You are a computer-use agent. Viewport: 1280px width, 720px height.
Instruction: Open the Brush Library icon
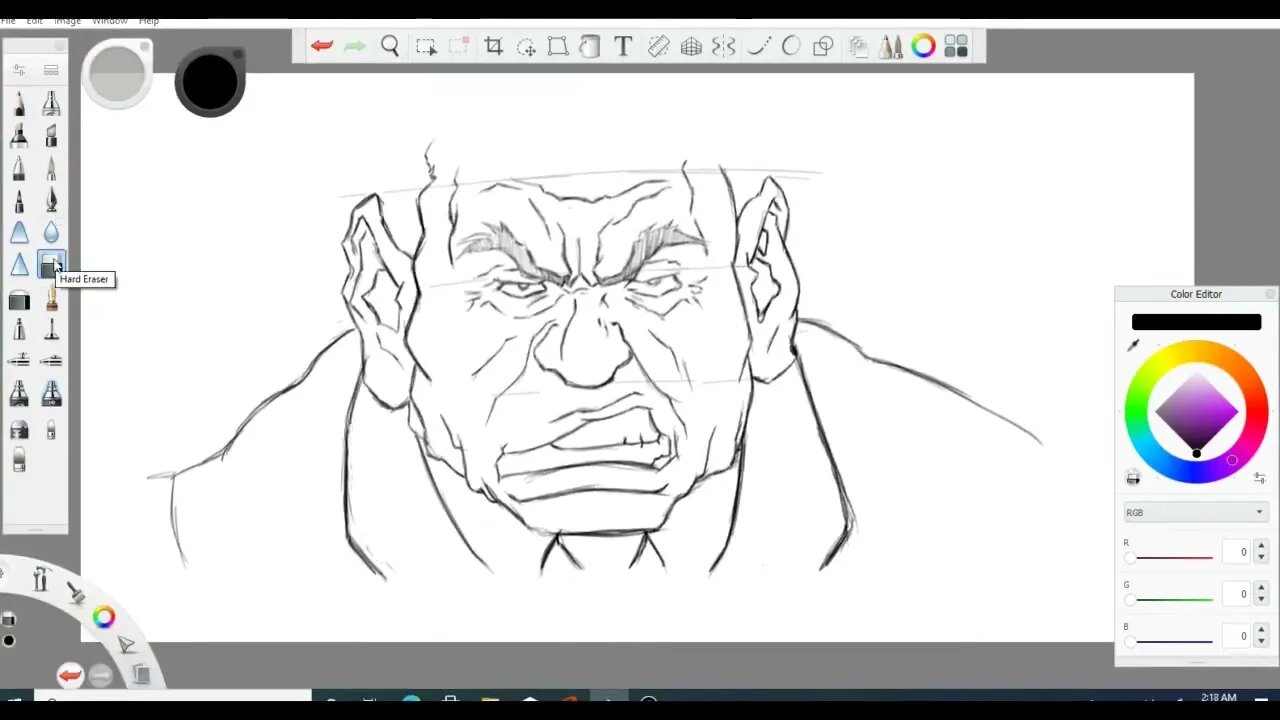[51, 69]
